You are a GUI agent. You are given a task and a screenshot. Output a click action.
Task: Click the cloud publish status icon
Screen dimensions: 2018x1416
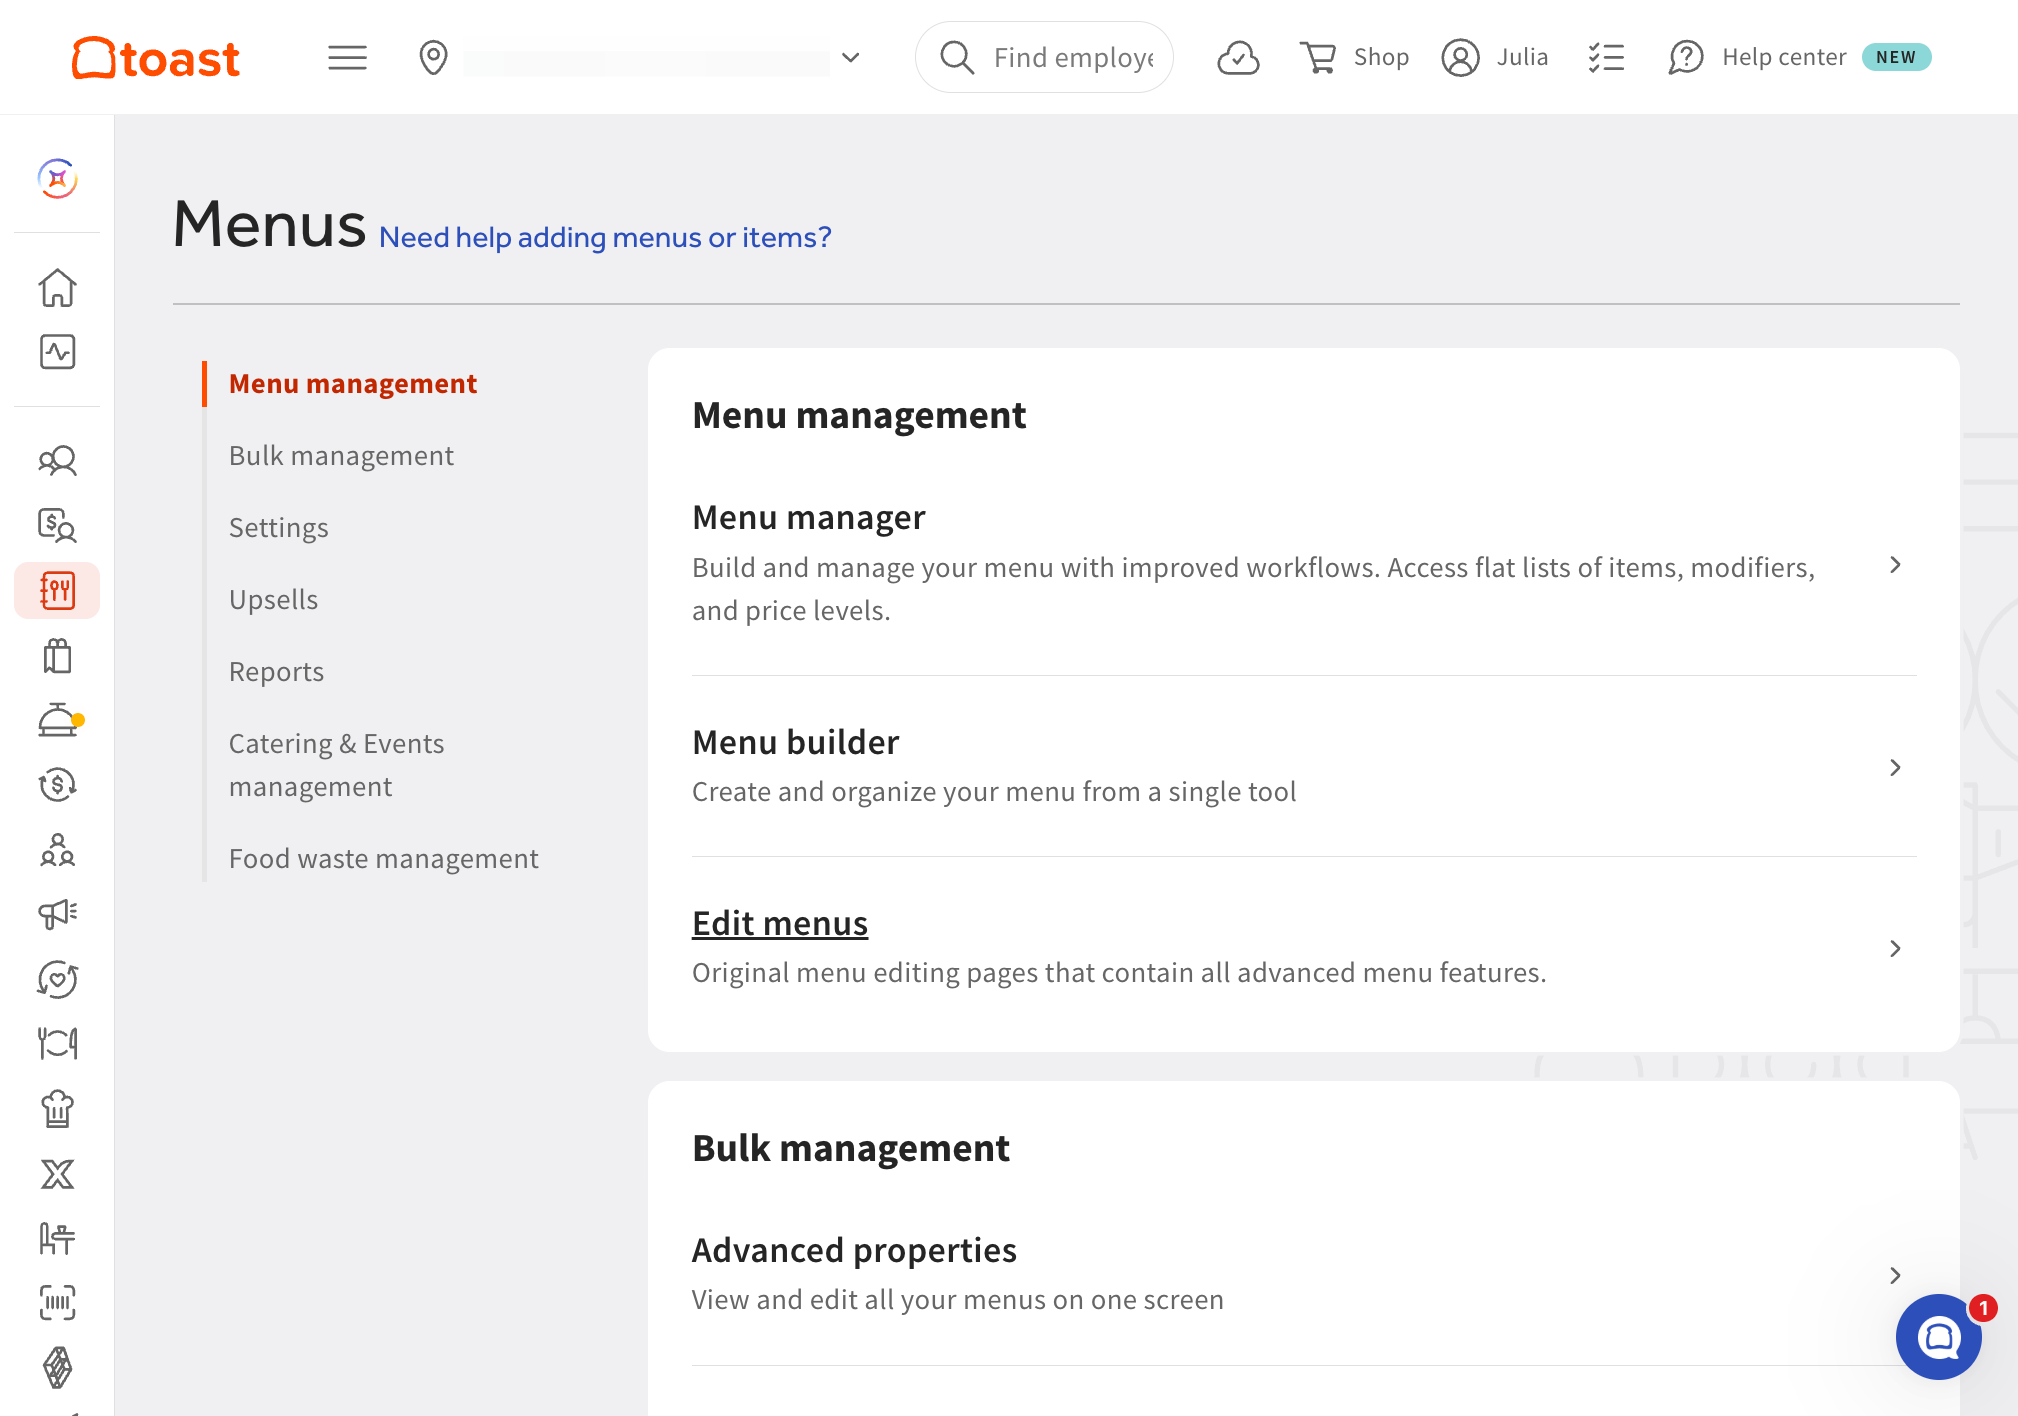point(1238,58)
